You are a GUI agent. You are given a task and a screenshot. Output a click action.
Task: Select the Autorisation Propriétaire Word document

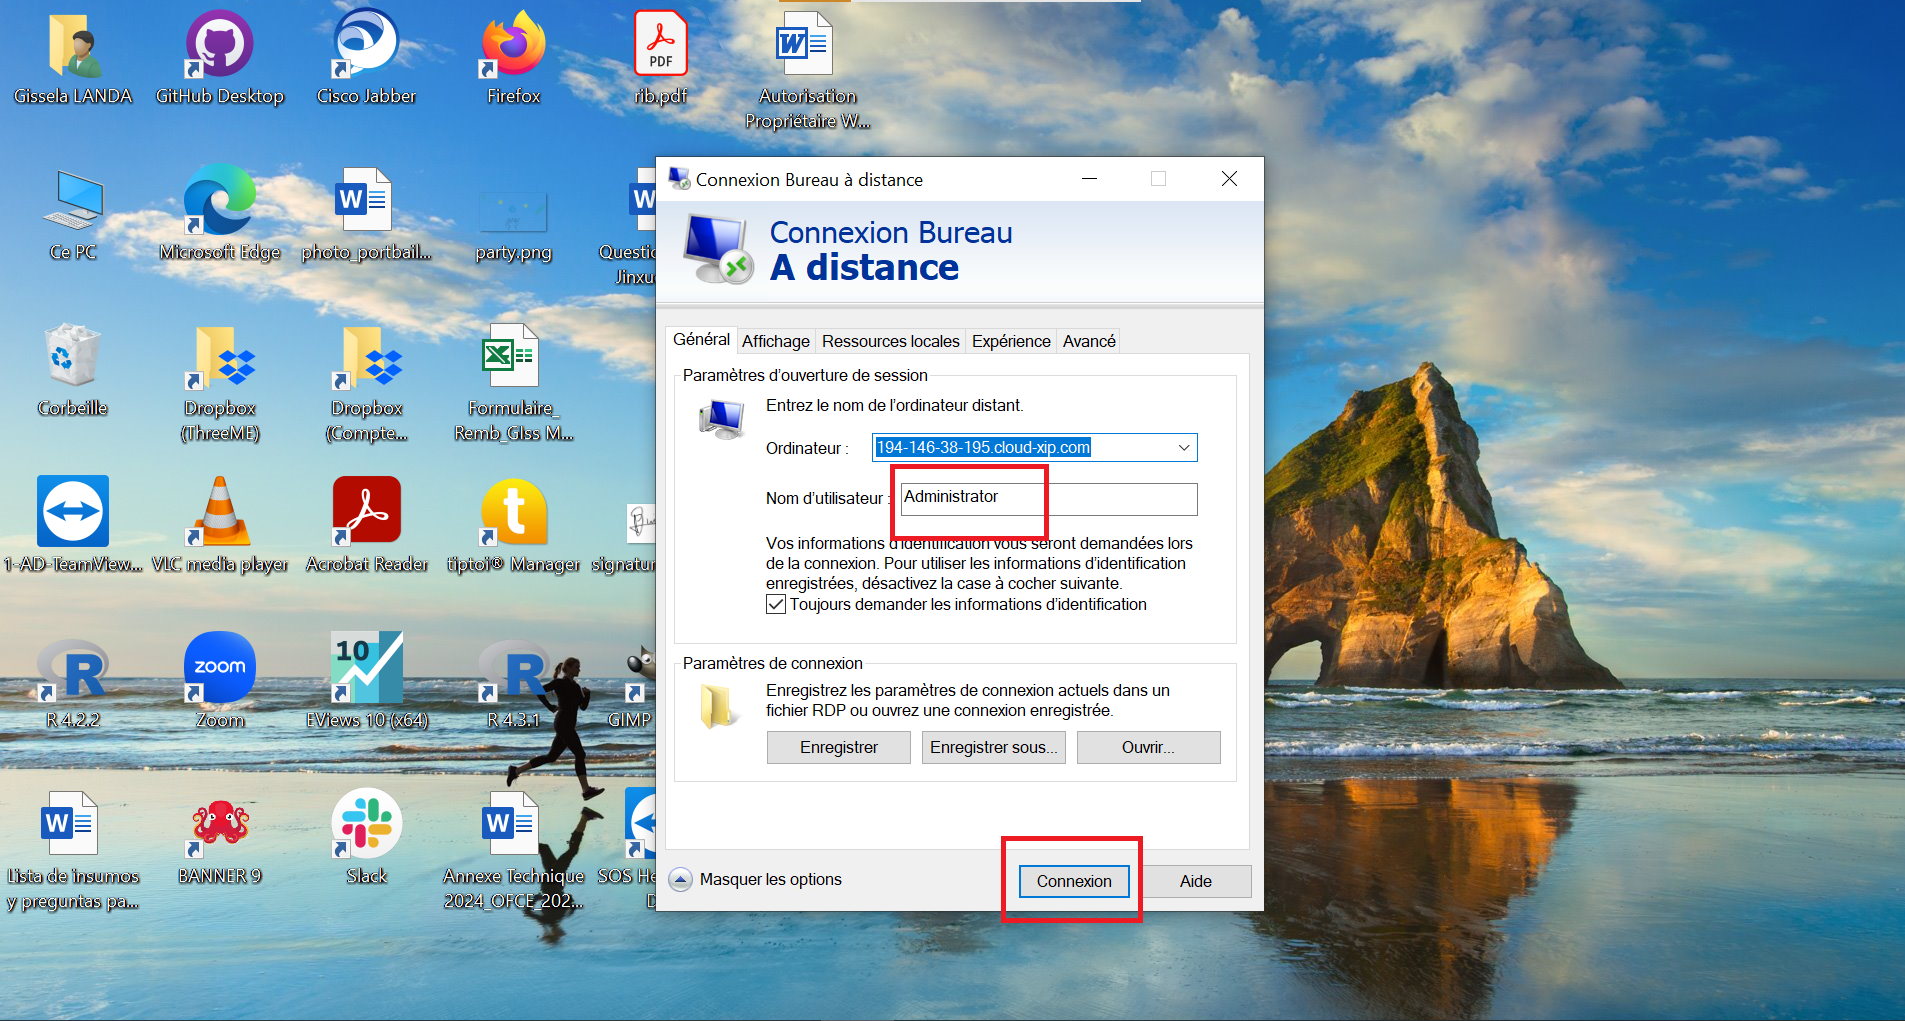pyautogui.click(x=806, y=44)
